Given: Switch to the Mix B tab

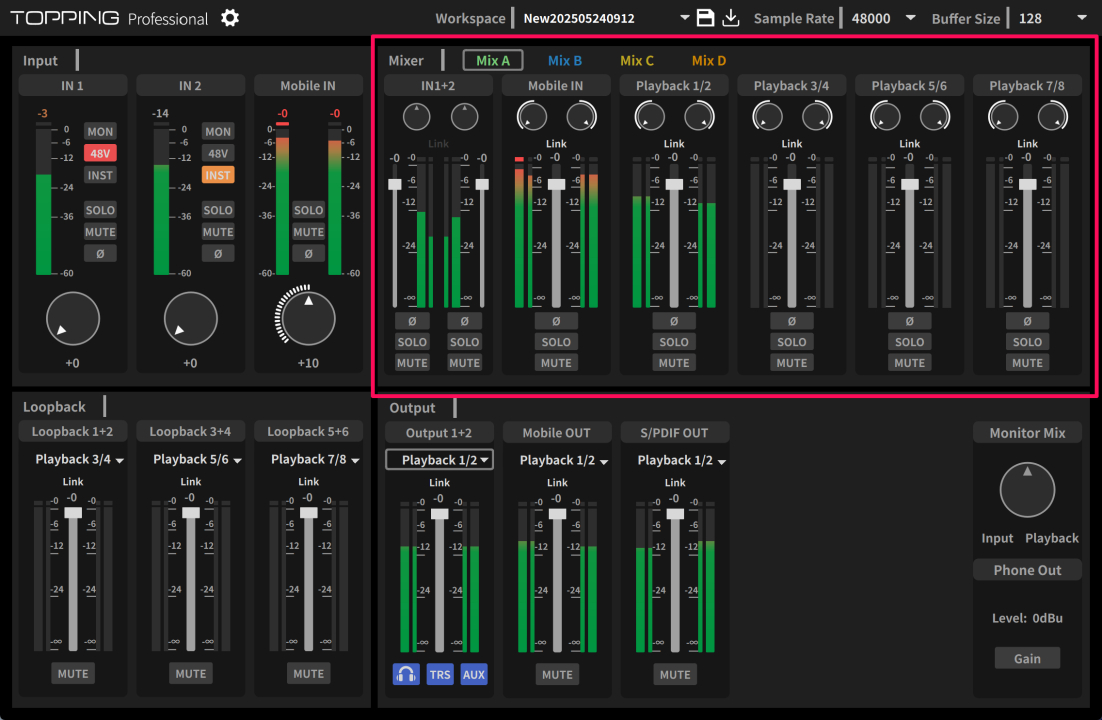Looking at the screenshot, I should (x=565, y=61).
